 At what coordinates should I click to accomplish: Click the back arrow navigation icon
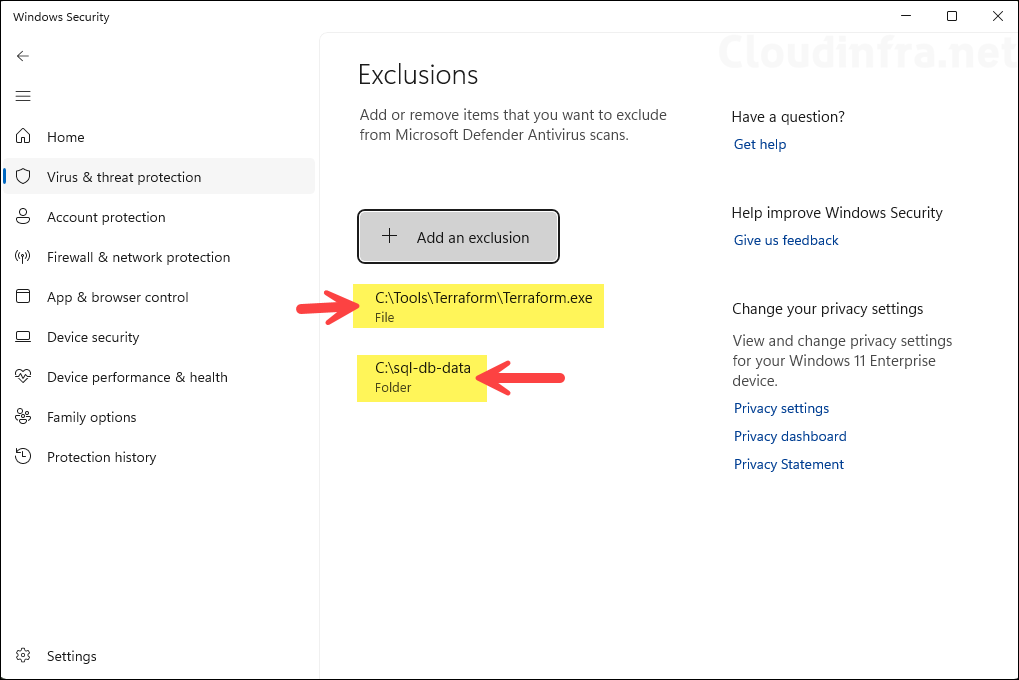(x=22, y=56)
